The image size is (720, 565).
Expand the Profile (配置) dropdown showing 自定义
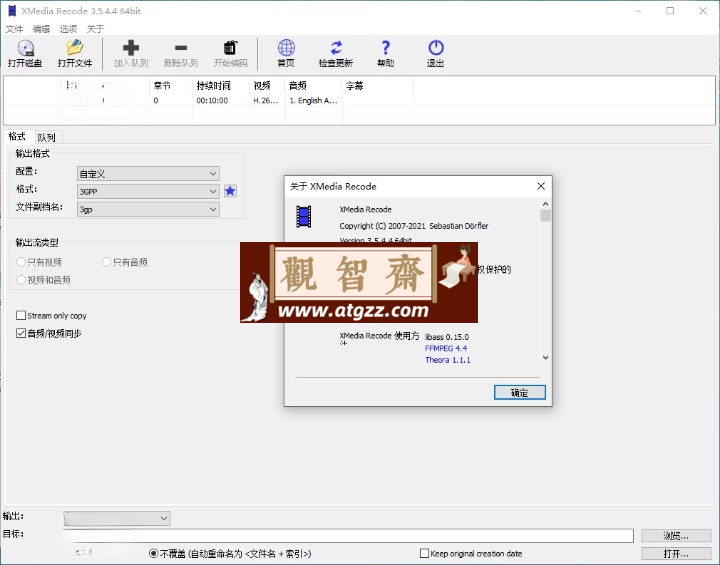[x=148, y=174]
